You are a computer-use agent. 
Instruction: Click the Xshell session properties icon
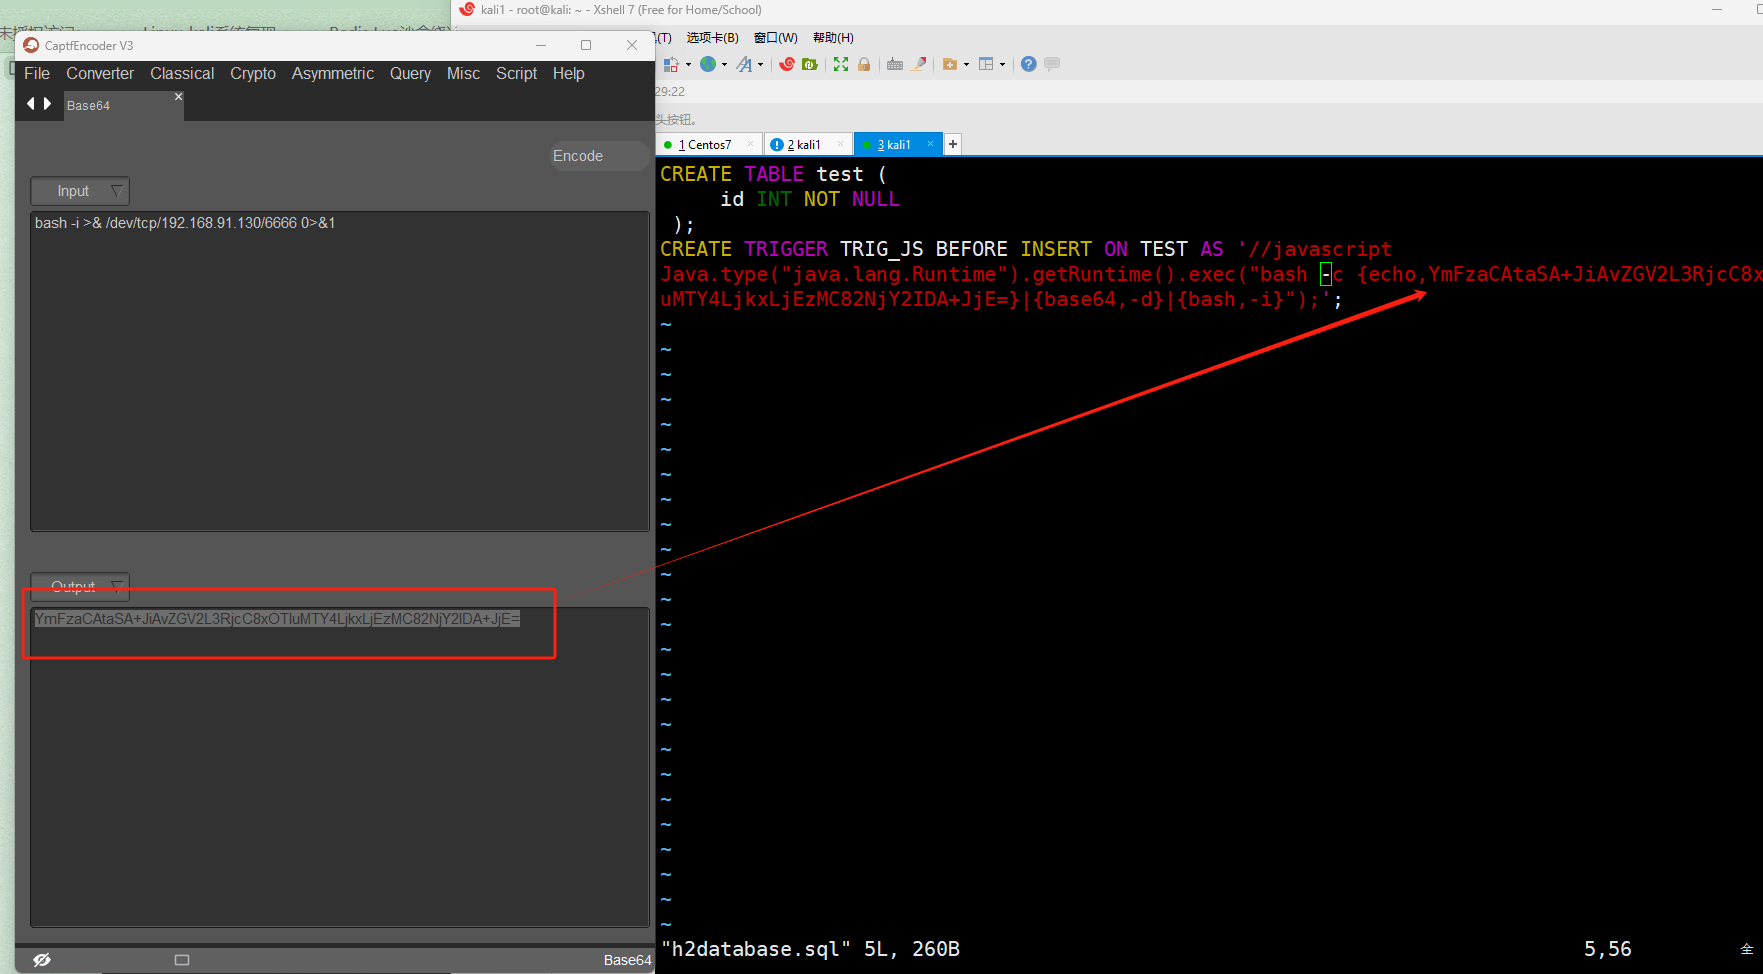point(670,64)
